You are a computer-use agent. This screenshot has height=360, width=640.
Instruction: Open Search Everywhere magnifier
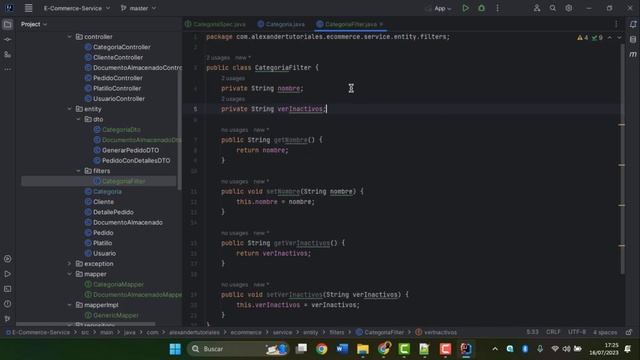(x=553, y=8)
